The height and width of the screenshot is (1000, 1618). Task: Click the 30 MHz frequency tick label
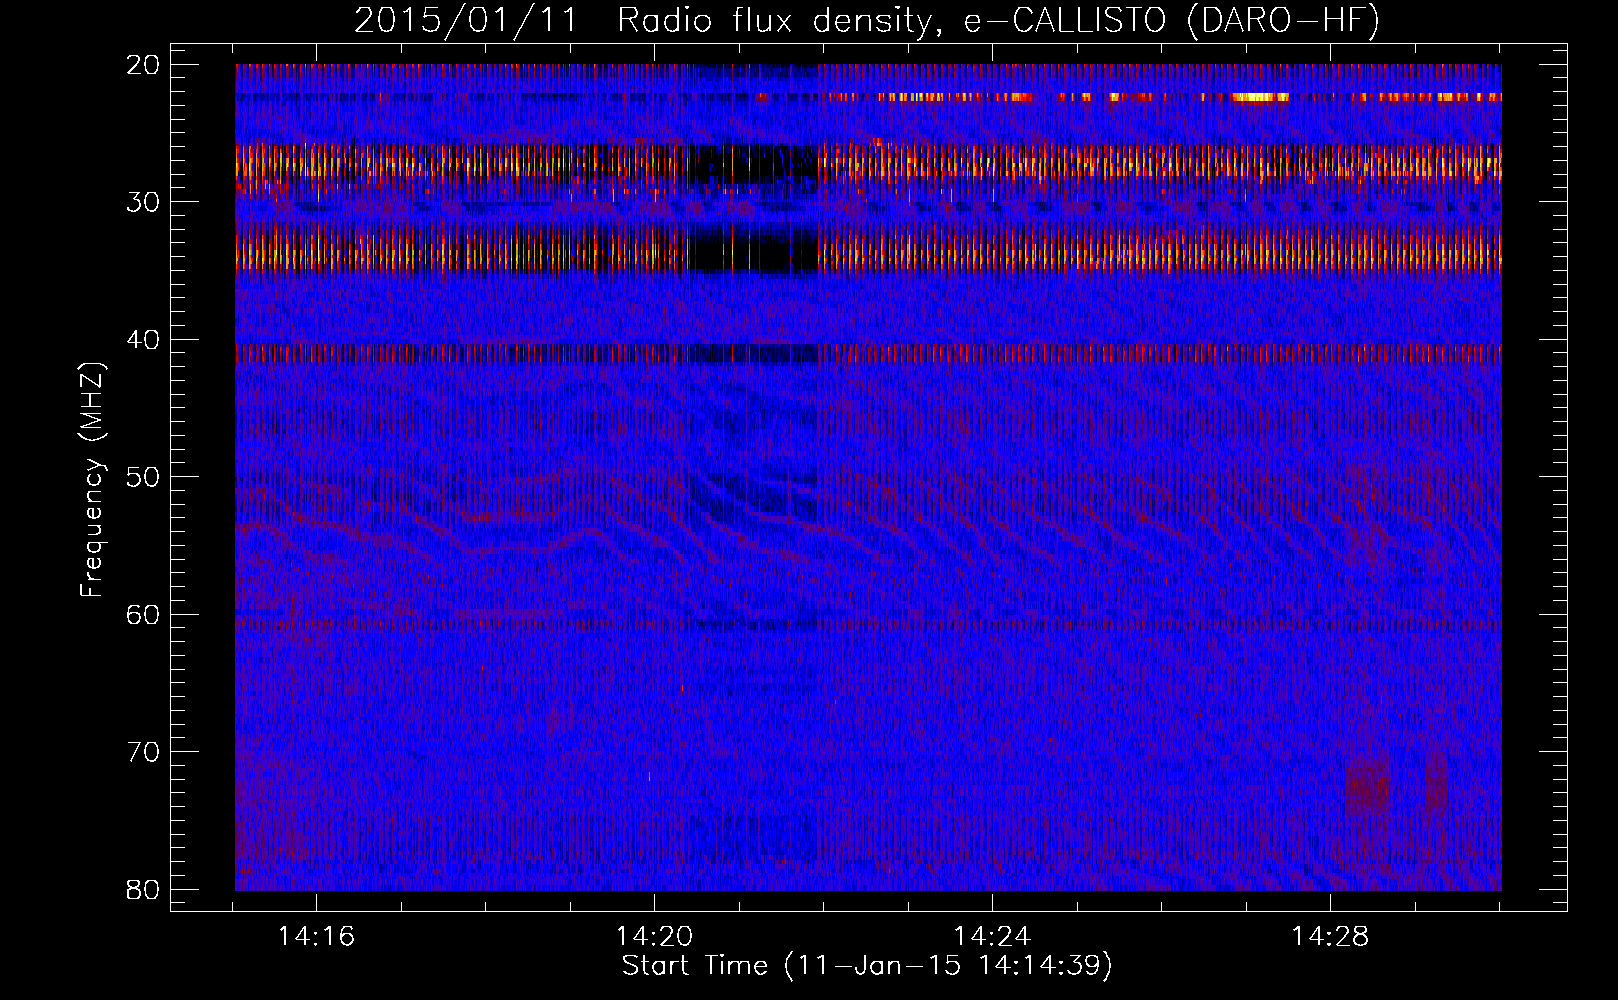(x=143, y=202)
